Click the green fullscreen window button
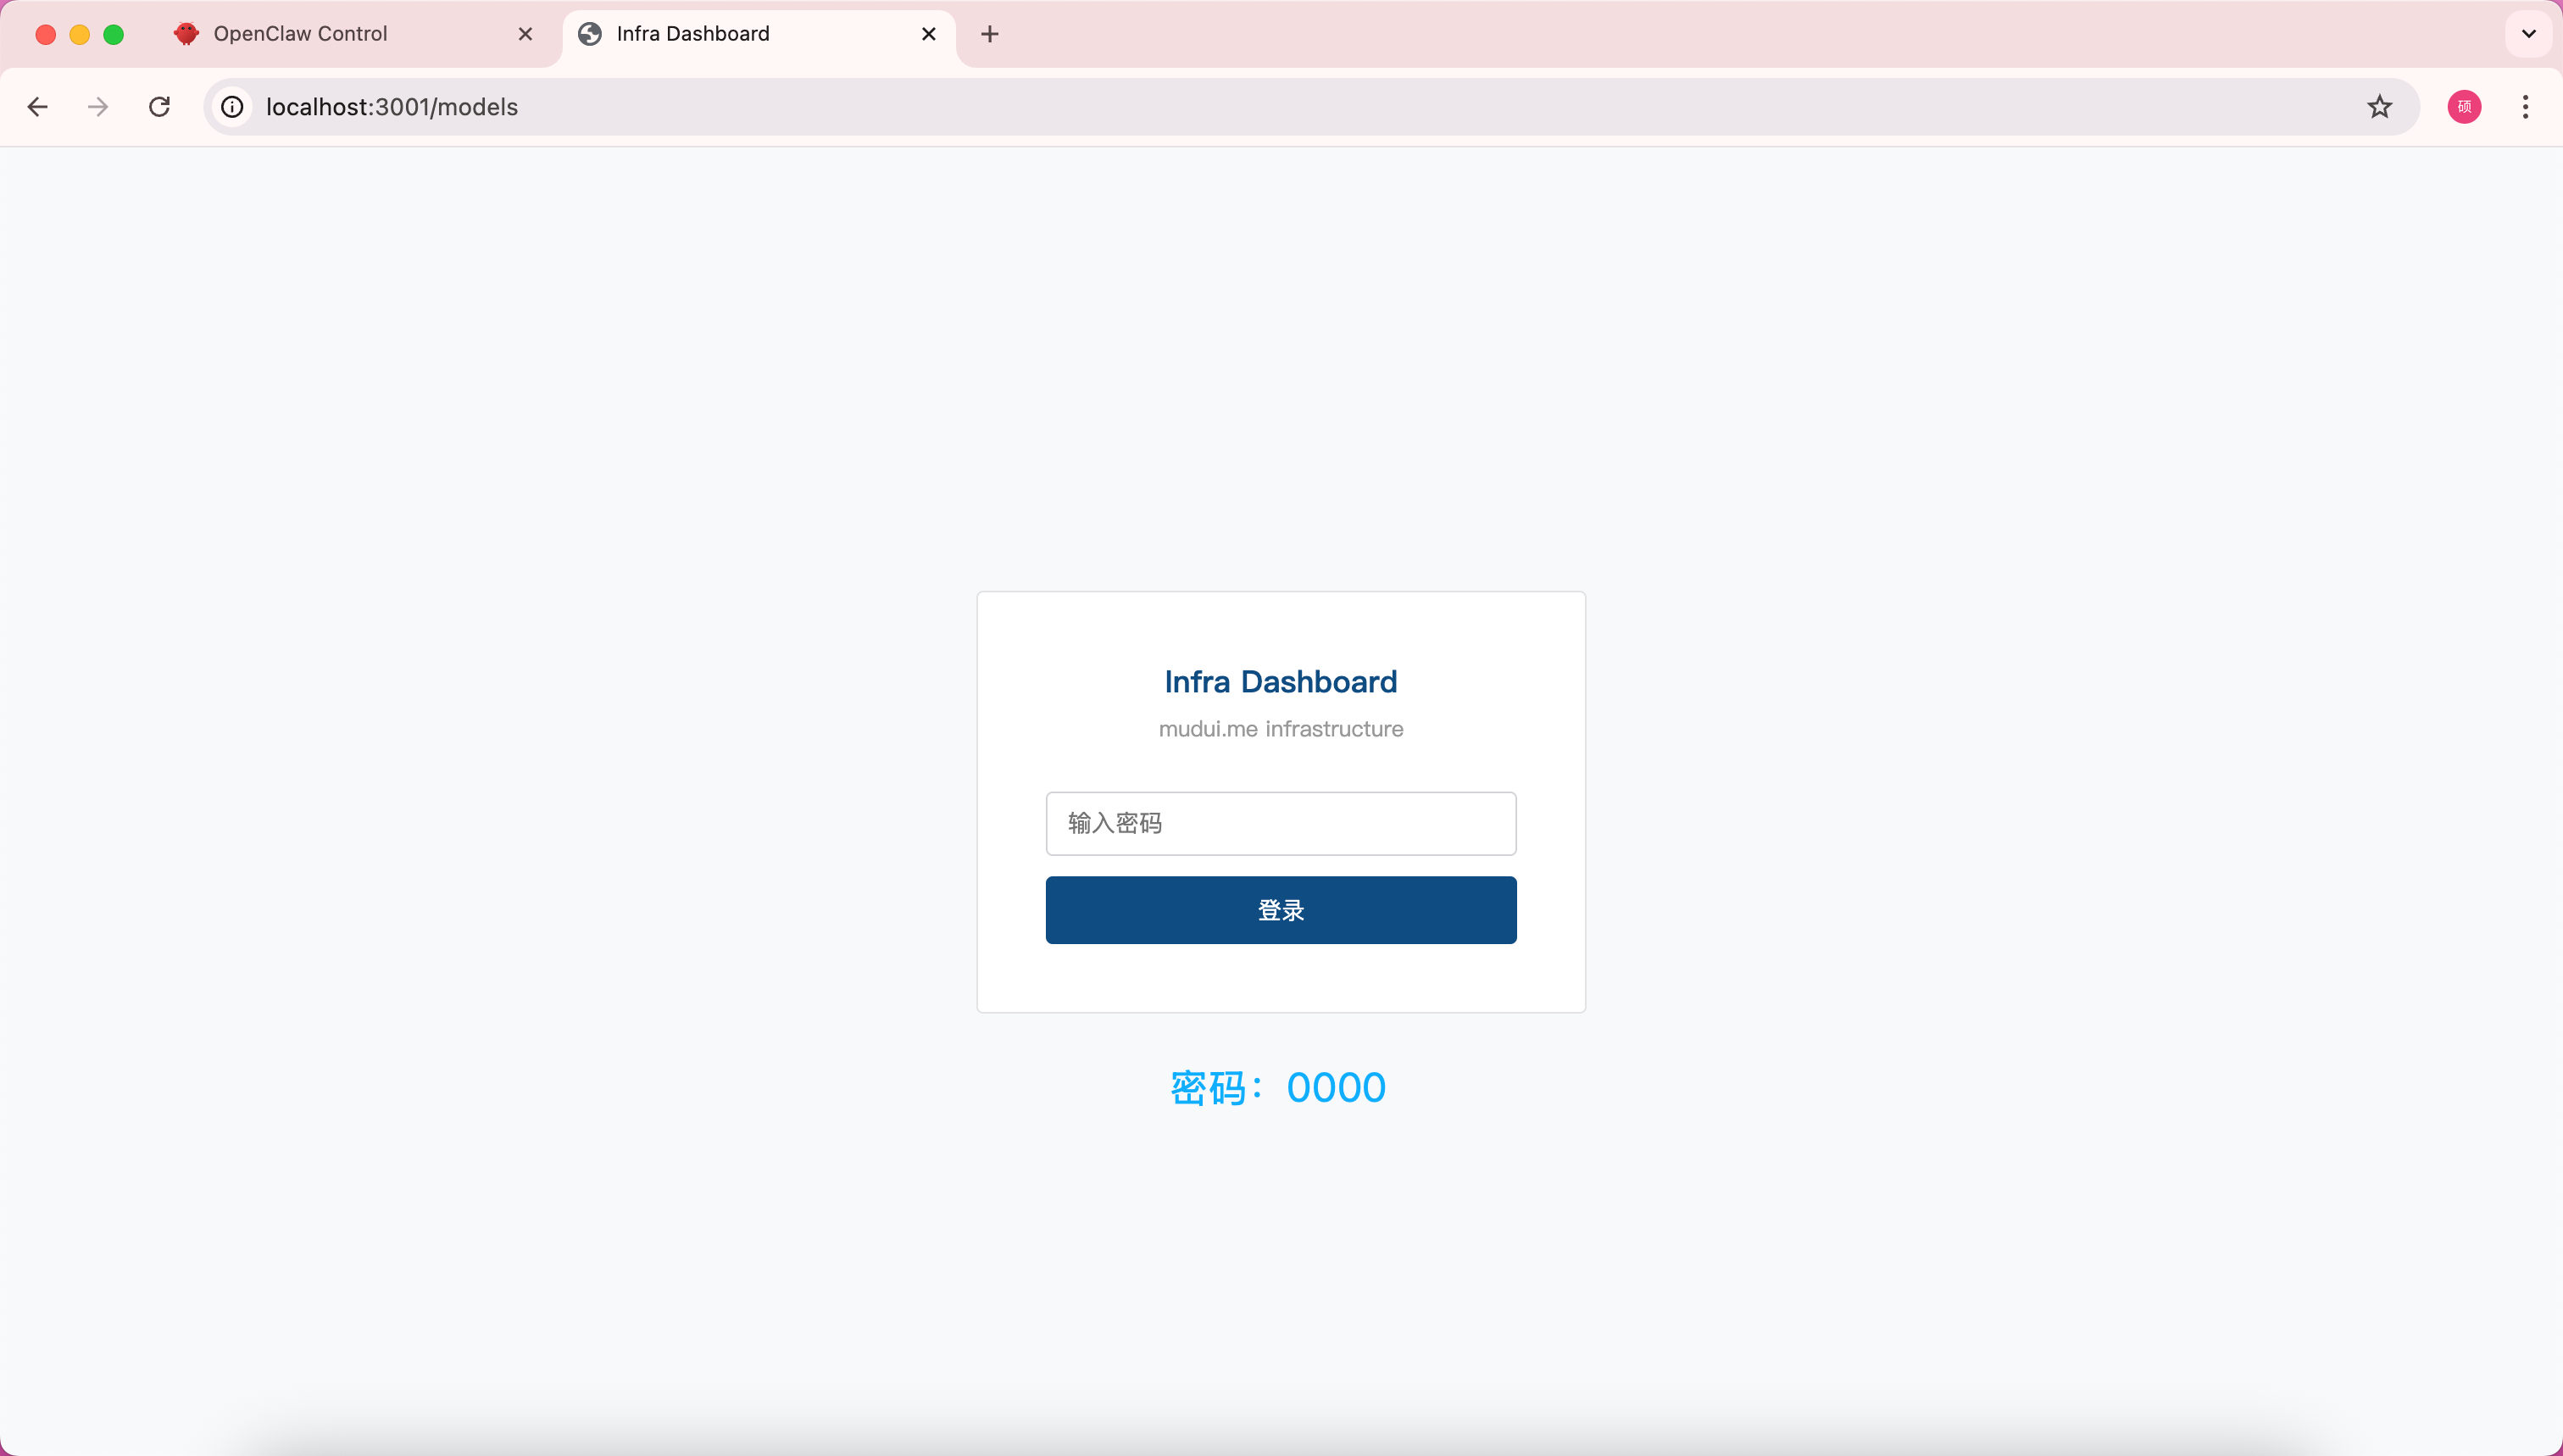This screenshot has width=2563, height=1456. (114, 35)
